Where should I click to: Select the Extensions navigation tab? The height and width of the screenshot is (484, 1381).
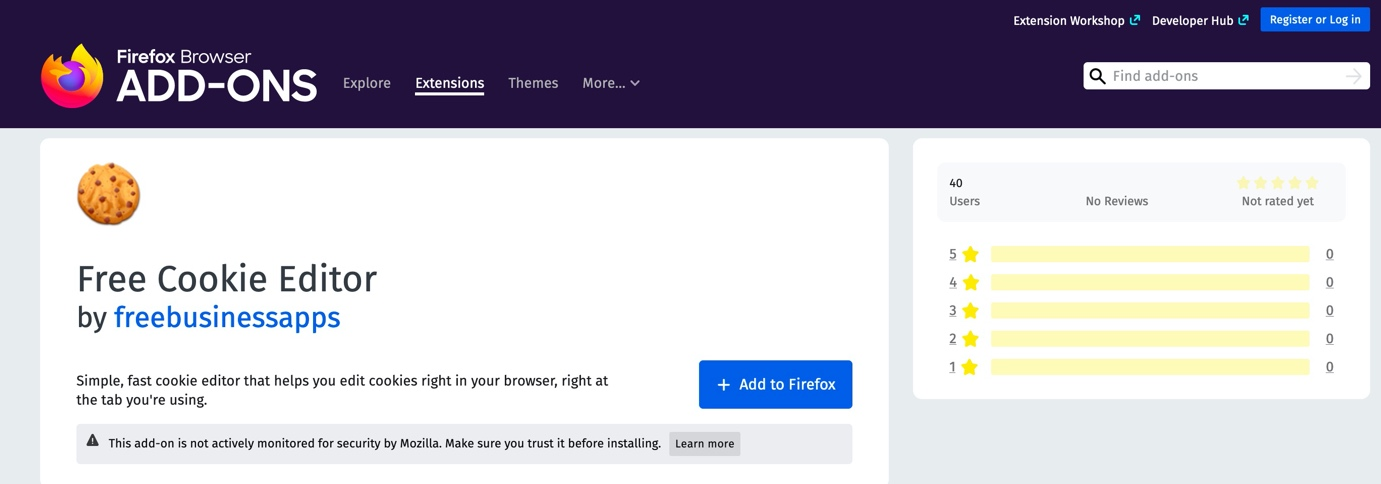point(449,83)
